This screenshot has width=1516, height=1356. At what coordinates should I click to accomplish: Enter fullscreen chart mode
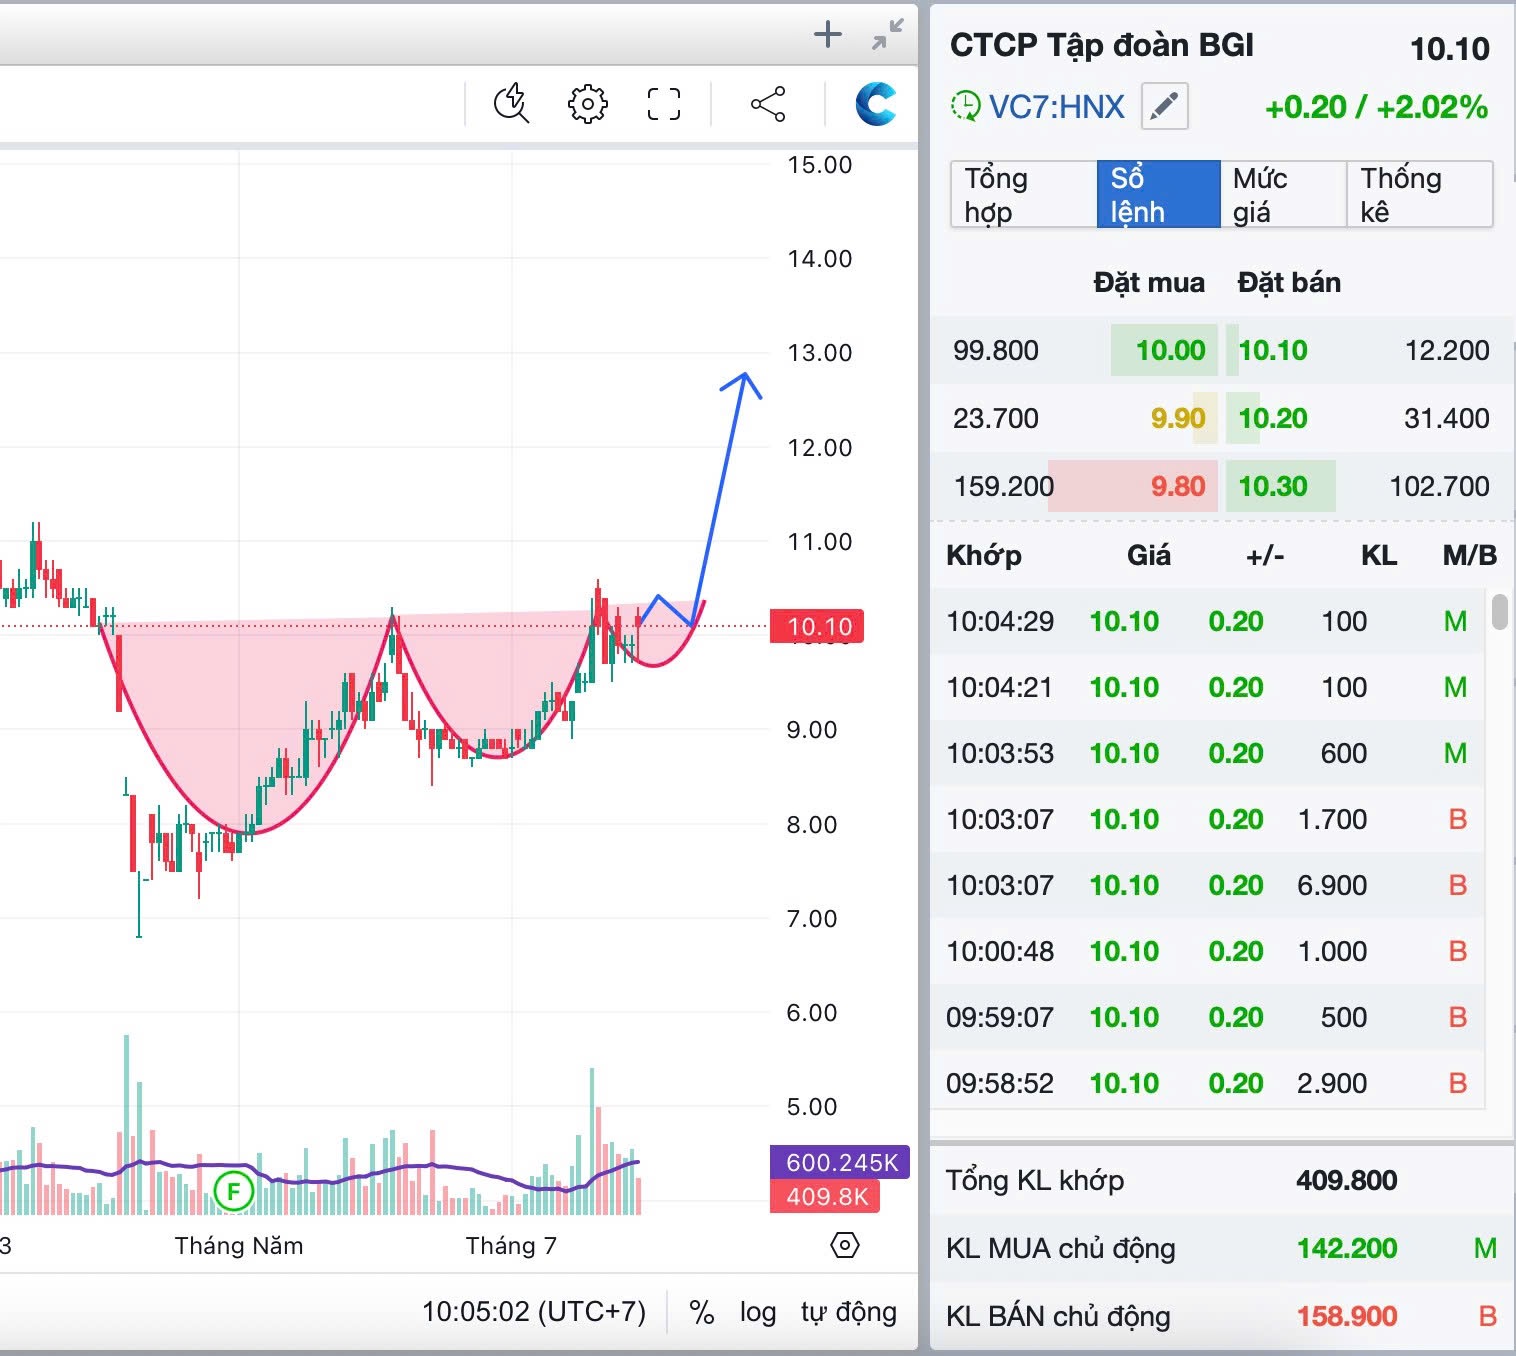[x=664, y=103]
